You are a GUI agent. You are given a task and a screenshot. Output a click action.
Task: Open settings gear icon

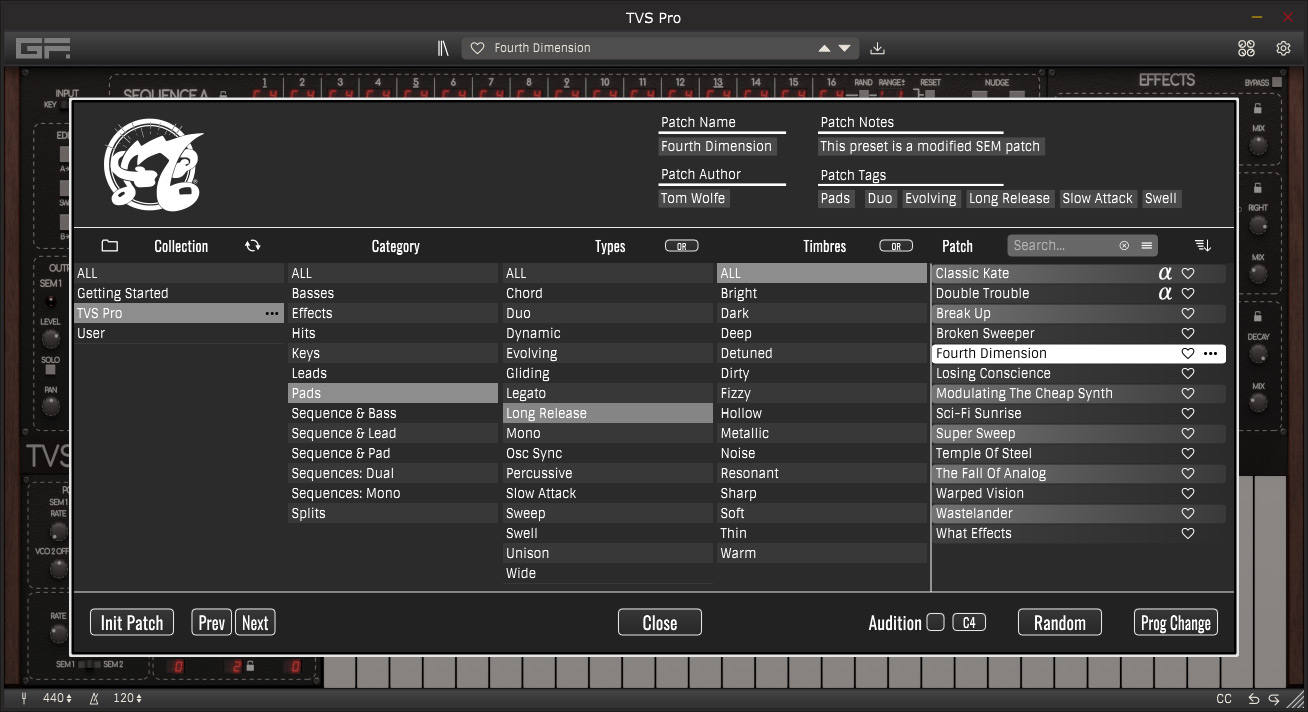pos(1283,48)
